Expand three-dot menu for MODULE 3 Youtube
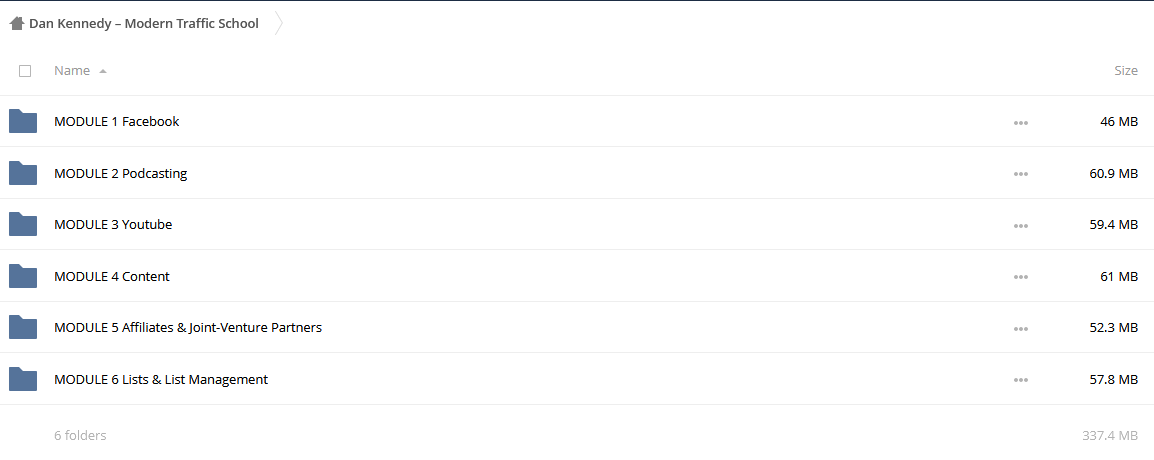This screenshot has height=460, width=1154. tap(1021, 226)
